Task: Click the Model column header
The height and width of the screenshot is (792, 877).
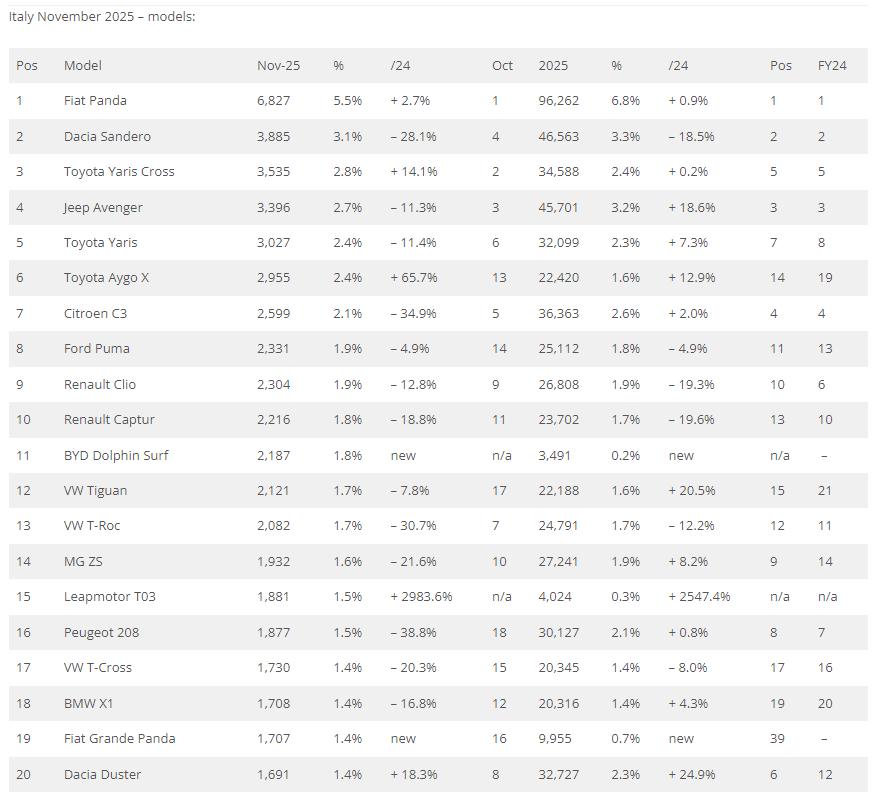Action: point(83,65)
